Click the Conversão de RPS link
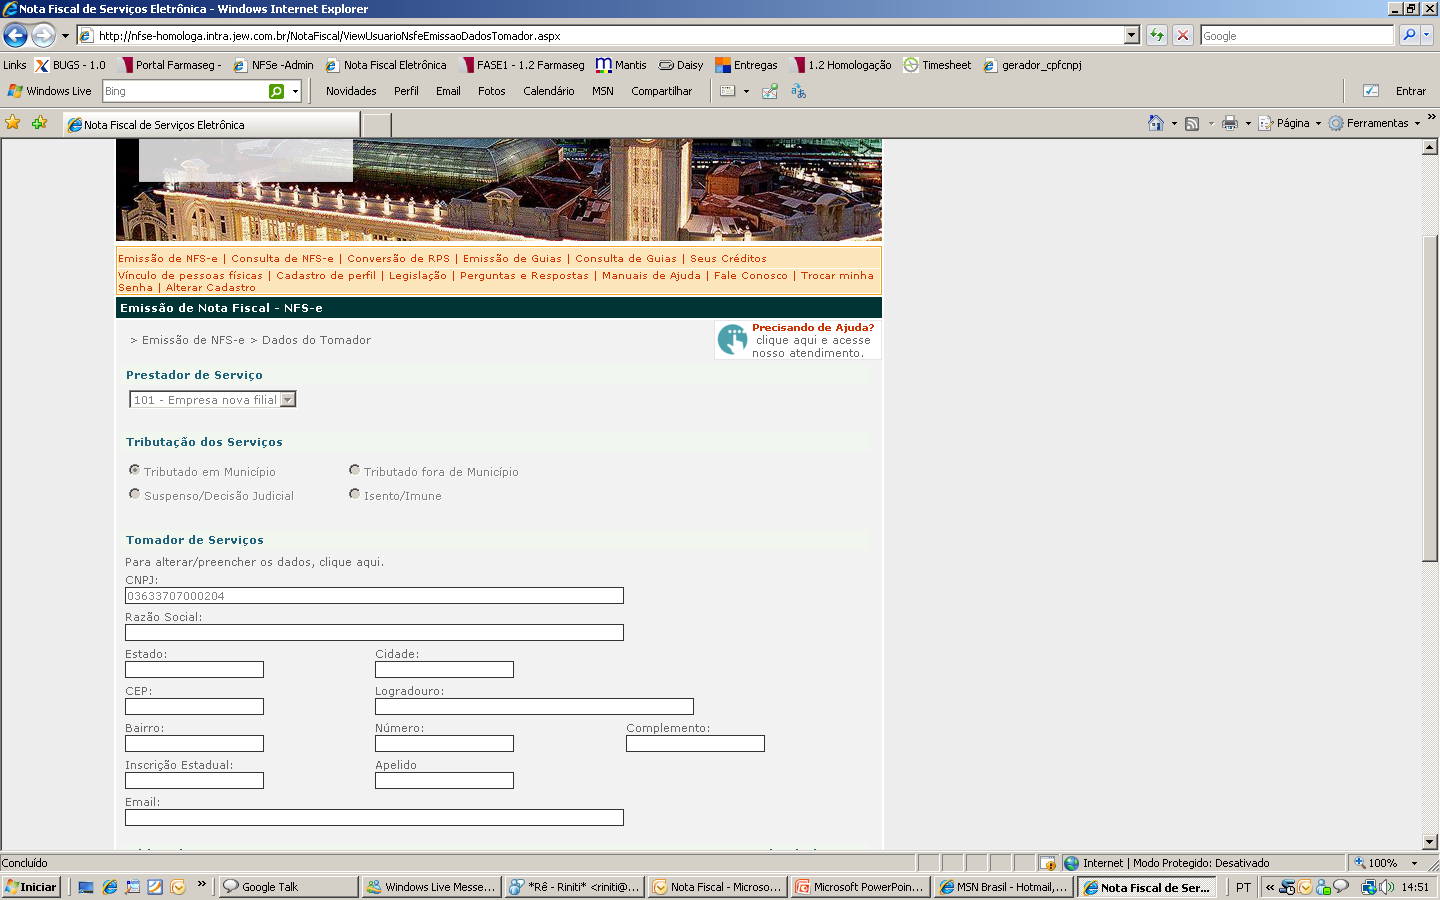The width and height of the screenshot is (1440, 900). 399,259
